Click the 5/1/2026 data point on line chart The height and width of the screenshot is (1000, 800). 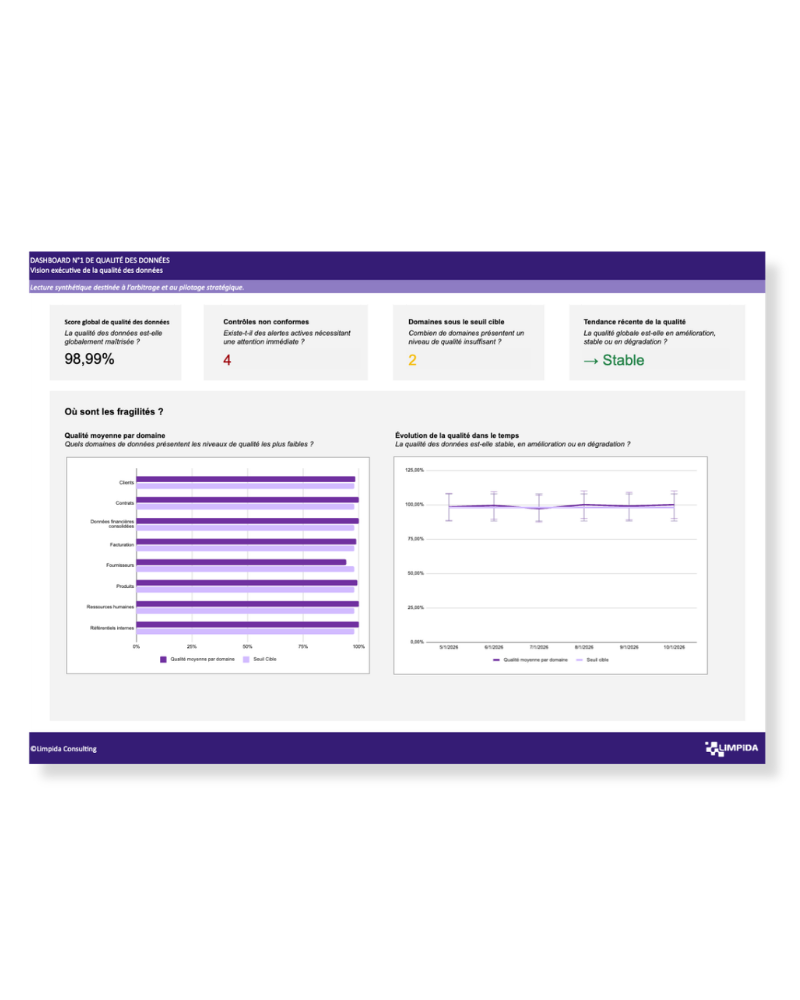448,507
